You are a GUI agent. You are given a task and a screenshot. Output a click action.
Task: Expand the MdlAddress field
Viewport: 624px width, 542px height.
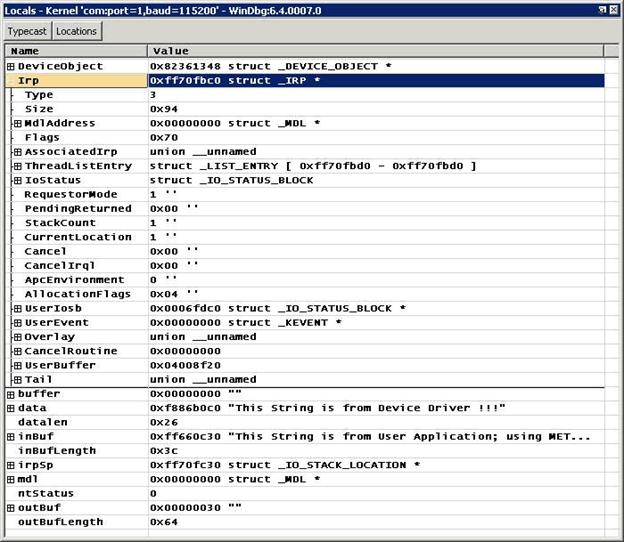tap(17, 123)
